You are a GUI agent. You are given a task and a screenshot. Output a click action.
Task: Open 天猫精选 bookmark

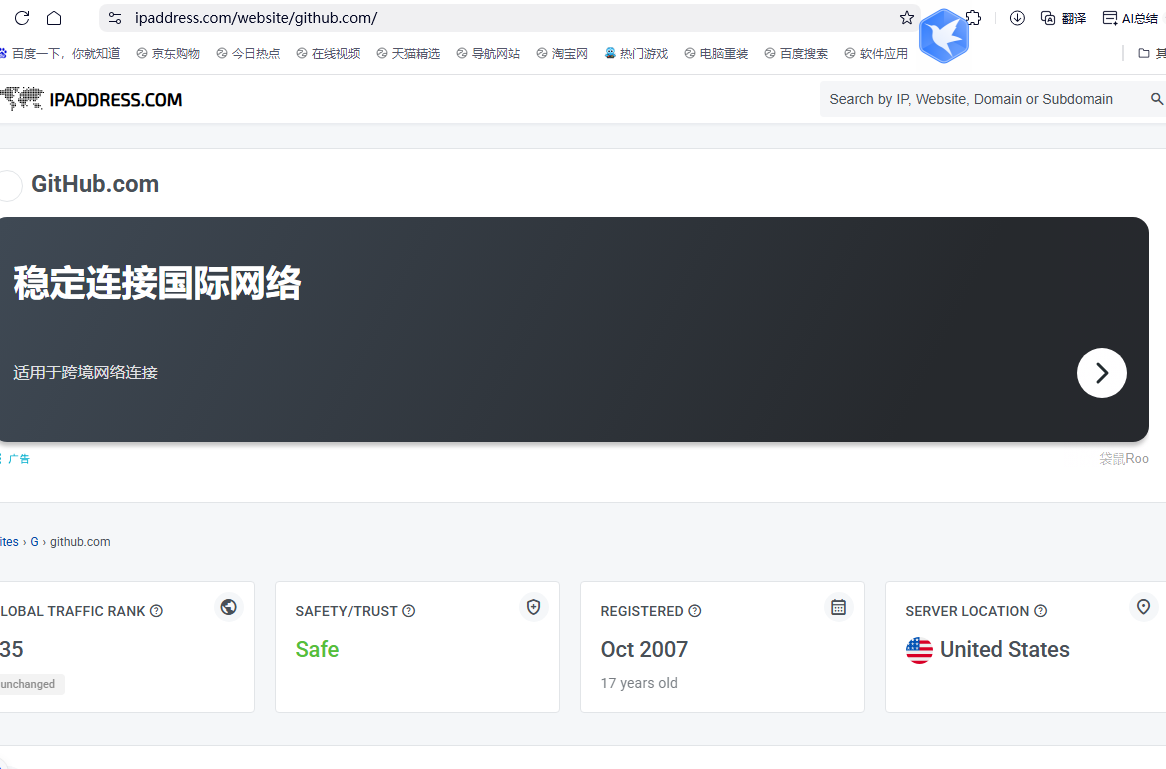(408, 54)
